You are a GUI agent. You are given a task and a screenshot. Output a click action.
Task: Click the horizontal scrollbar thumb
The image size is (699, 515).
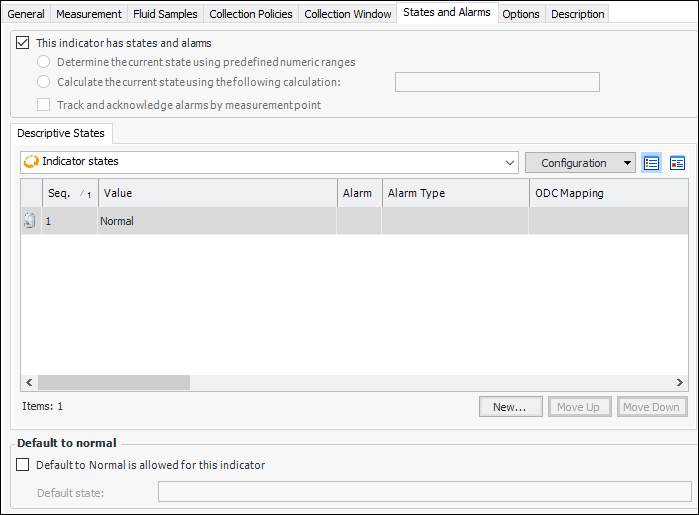pyautogui.click(x=114, y=382)
